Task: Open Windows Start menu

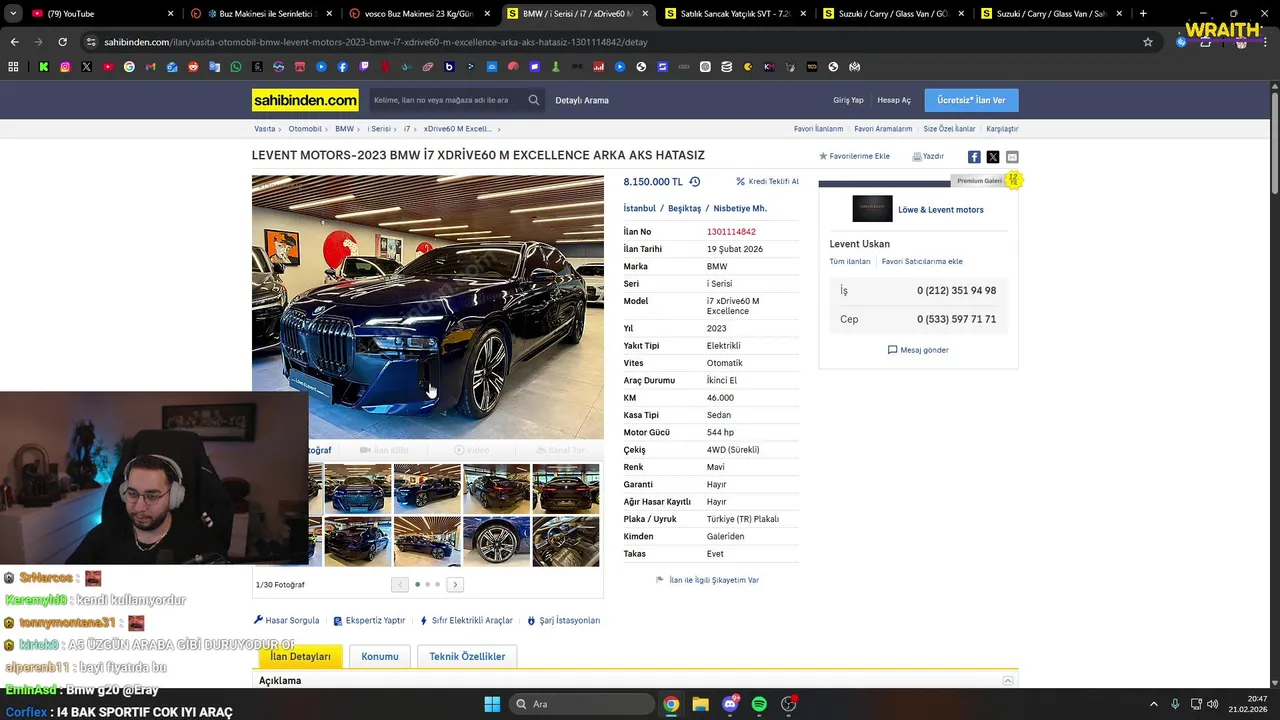Action: pos(492,704)
